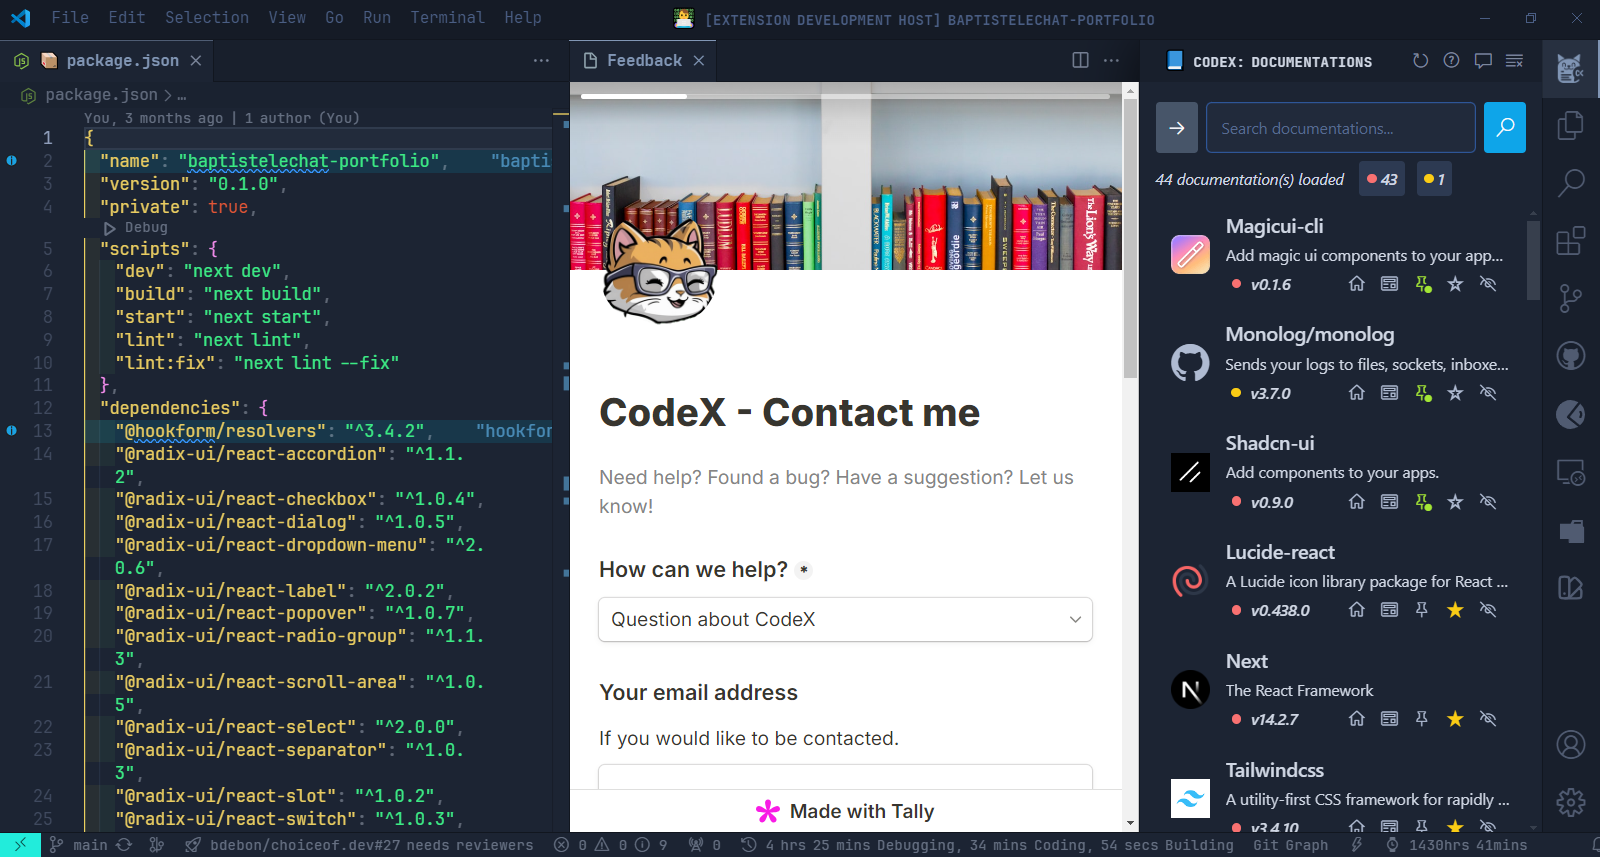Image resolution: width=1600 pixels, height=857 pixels.
Task: Toggle pin for Monolog/monolog
Action: (1423, 393)
